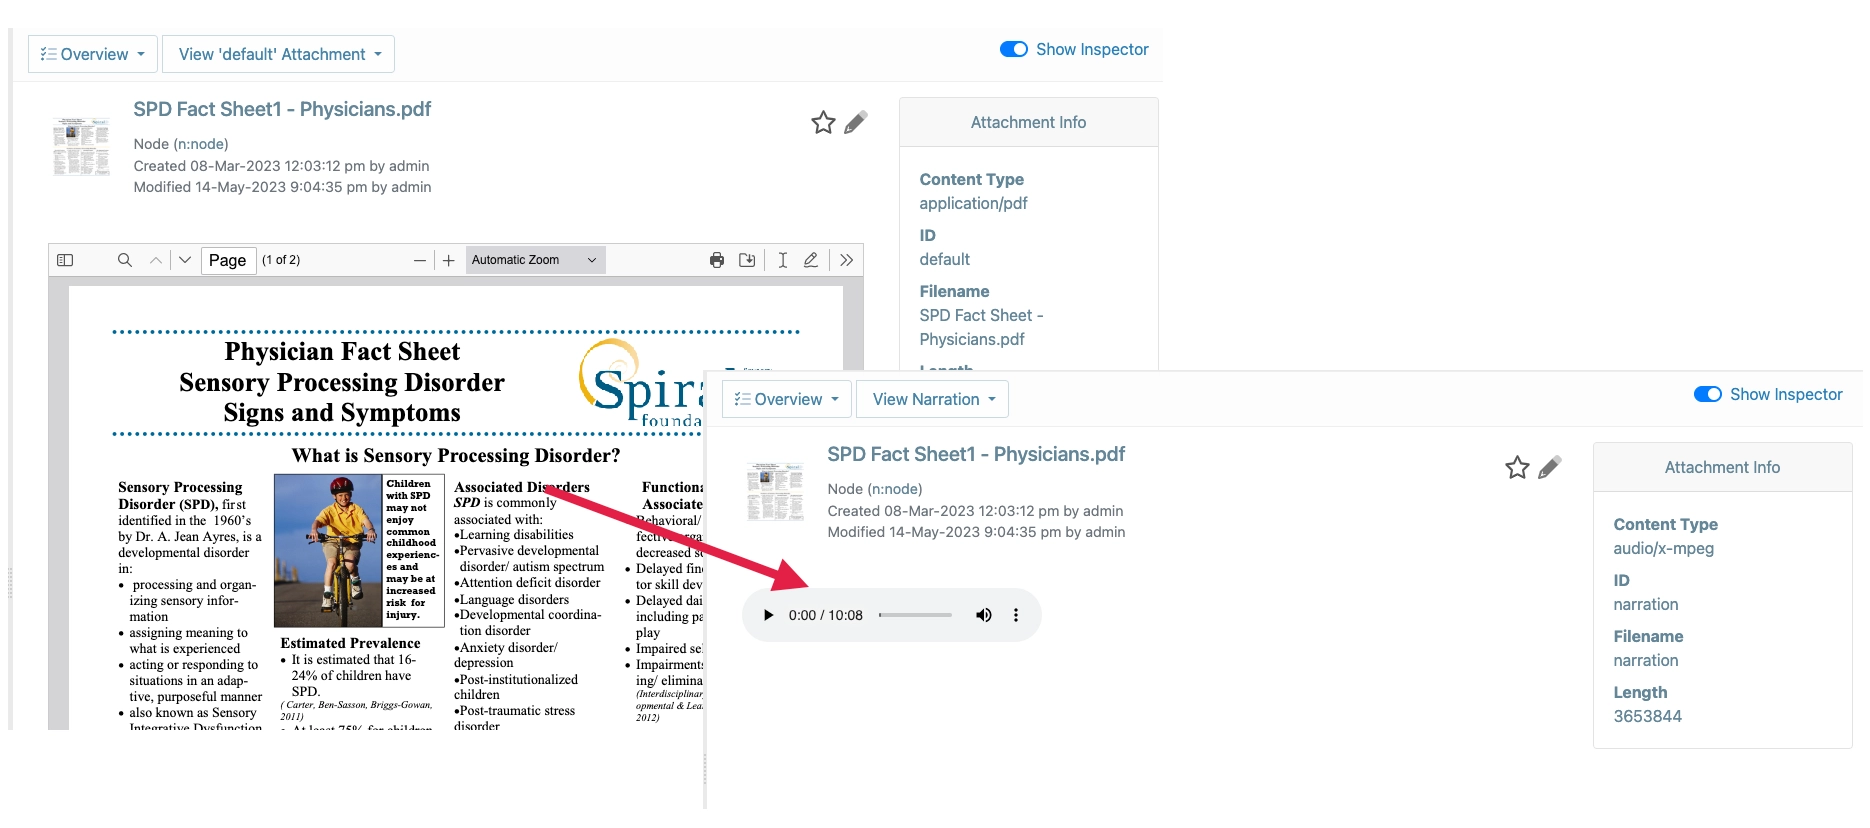Open the top-left Overview menu
Screen dimensions: 1870x828
pyautogui.click(x=93, y=55)
